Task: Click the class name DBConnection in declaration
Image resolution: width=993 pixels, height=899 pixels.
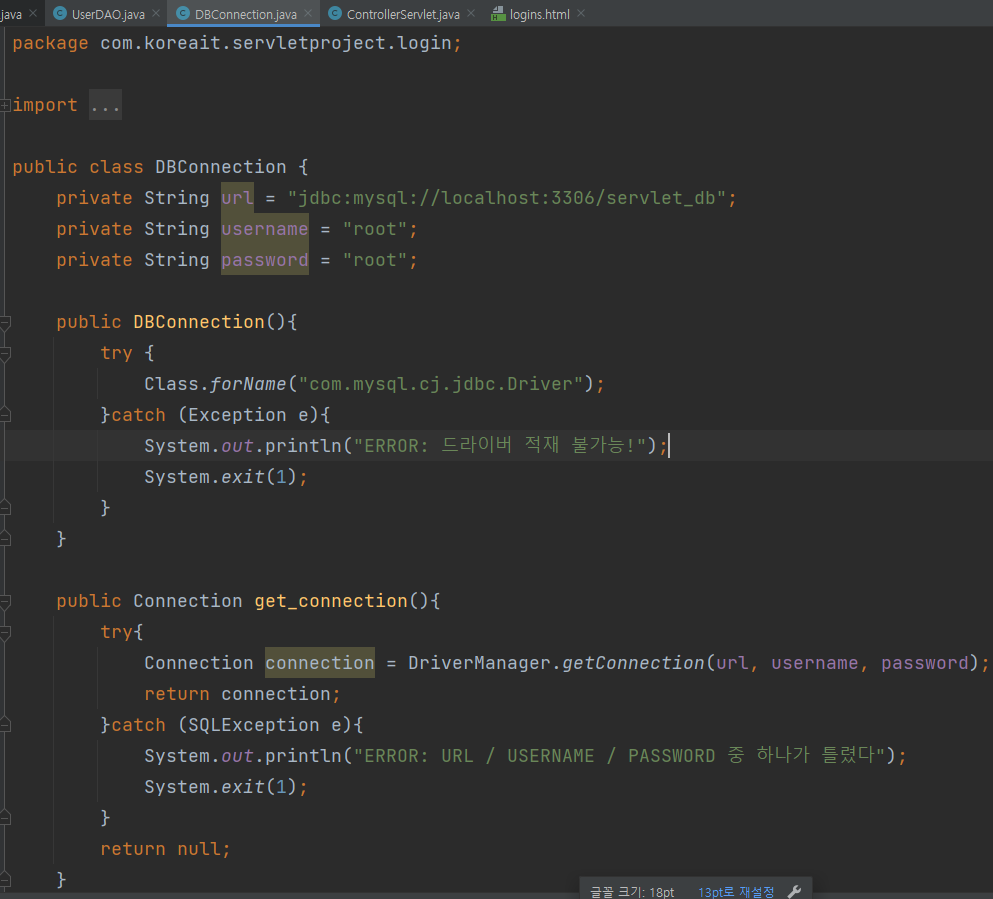Action: 220,167
